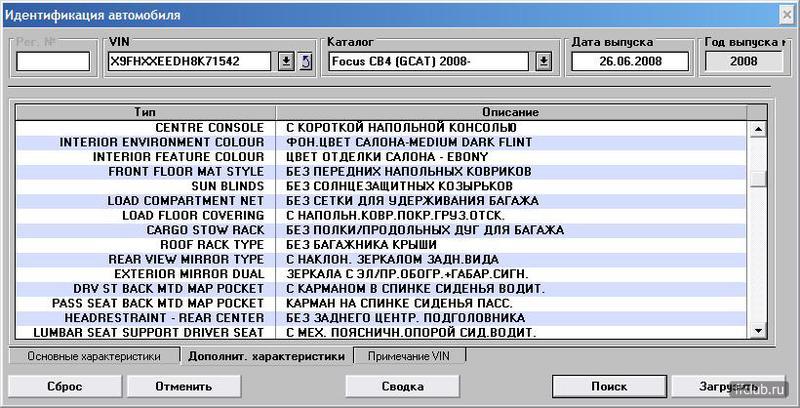The height and width of the screenshot is (408, 800).
Task: Select PASS SEAT BACK MTD MAP POCKET row
Action: coord(381,304)
